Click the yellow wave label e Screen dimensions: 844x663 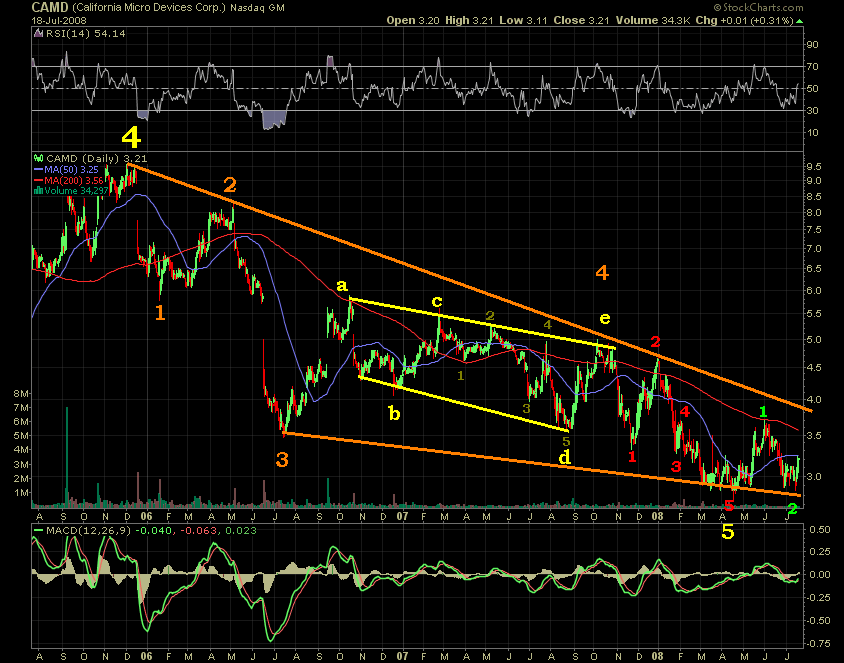point(605,318)
